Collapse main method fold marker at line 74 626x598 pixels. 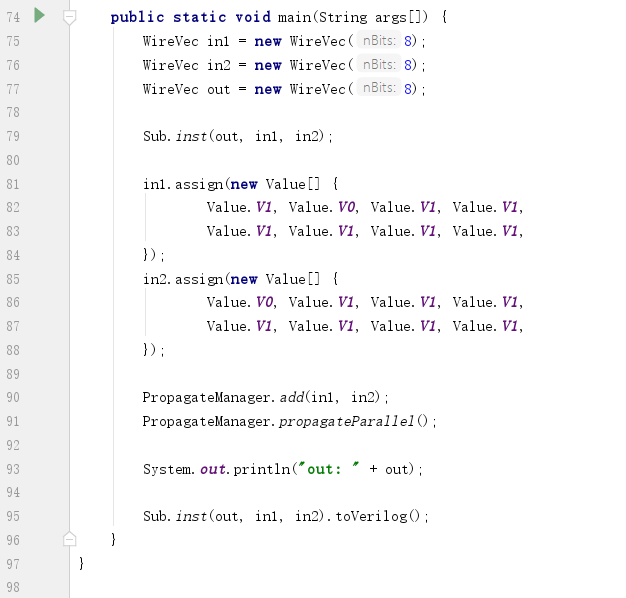[x=69, y=18]
